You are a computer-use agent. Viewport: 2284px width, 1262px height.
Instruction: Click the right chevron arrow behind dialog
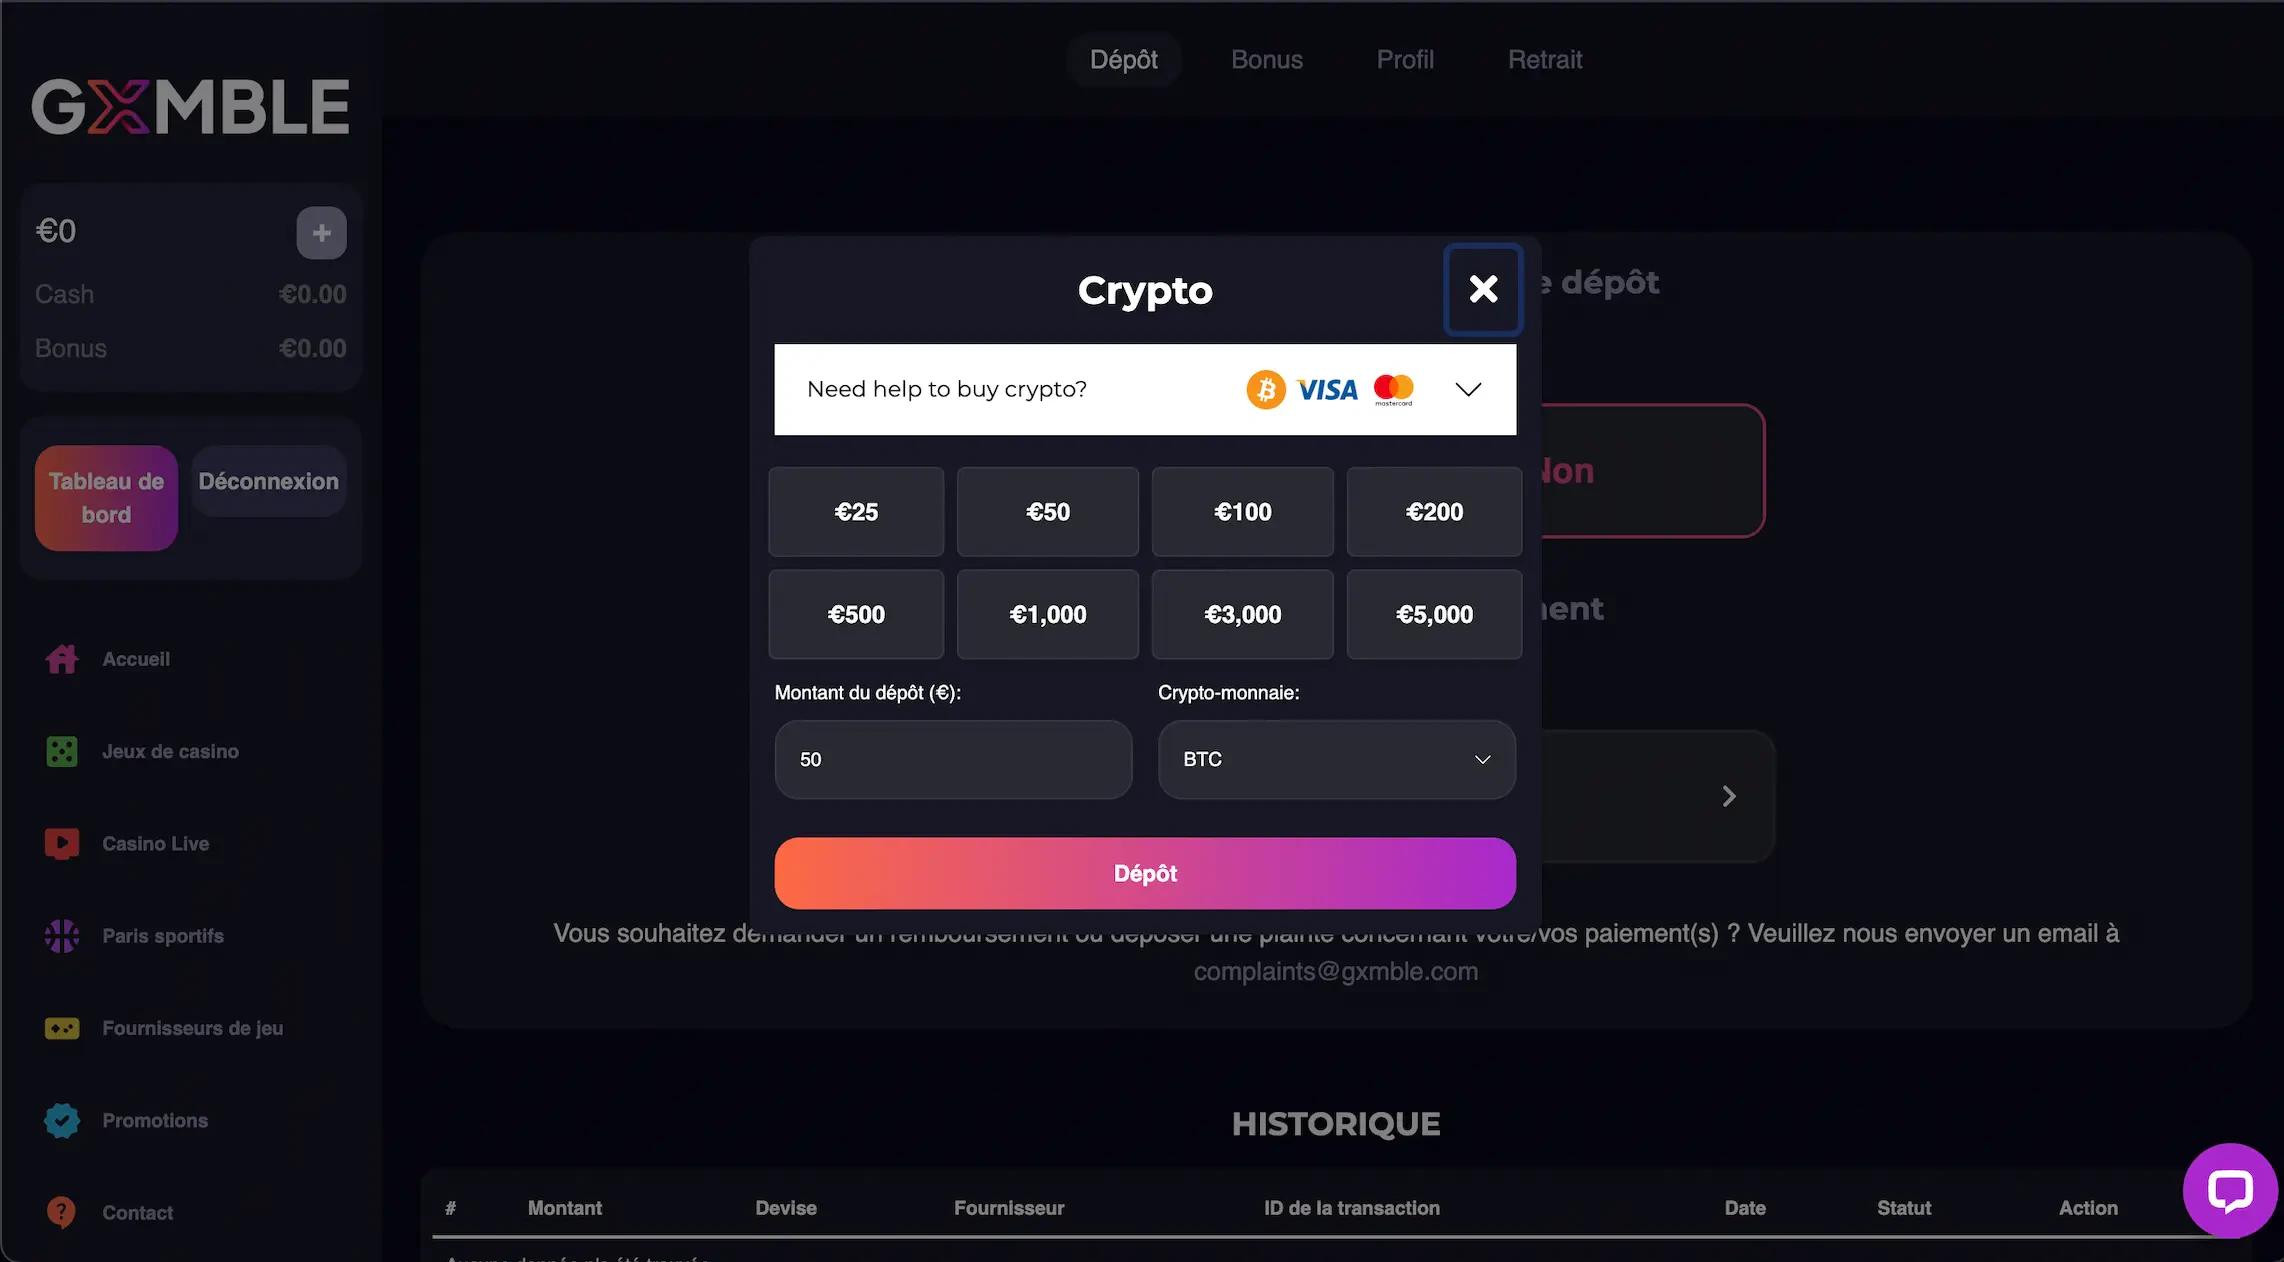pos(1728,796)
